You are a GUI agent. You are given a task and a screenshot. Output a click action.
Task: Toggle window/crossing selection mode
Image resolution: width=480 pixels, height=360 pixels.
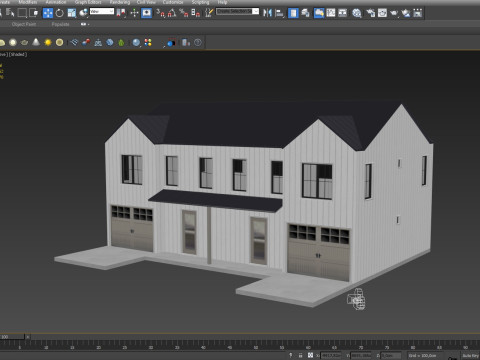(34, 13)
